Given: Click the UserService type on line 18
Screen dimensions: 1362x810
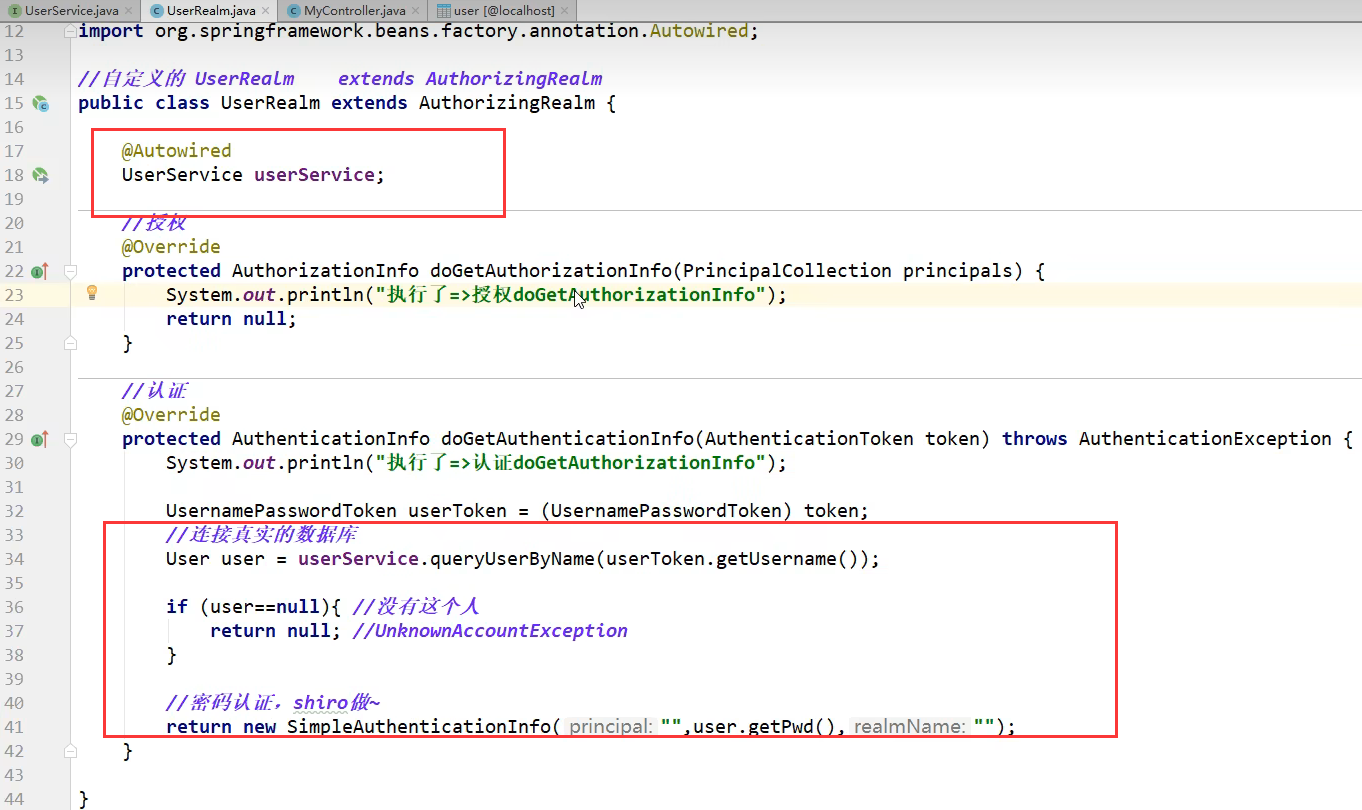Looking at the screenshot, I should point(182,175).
